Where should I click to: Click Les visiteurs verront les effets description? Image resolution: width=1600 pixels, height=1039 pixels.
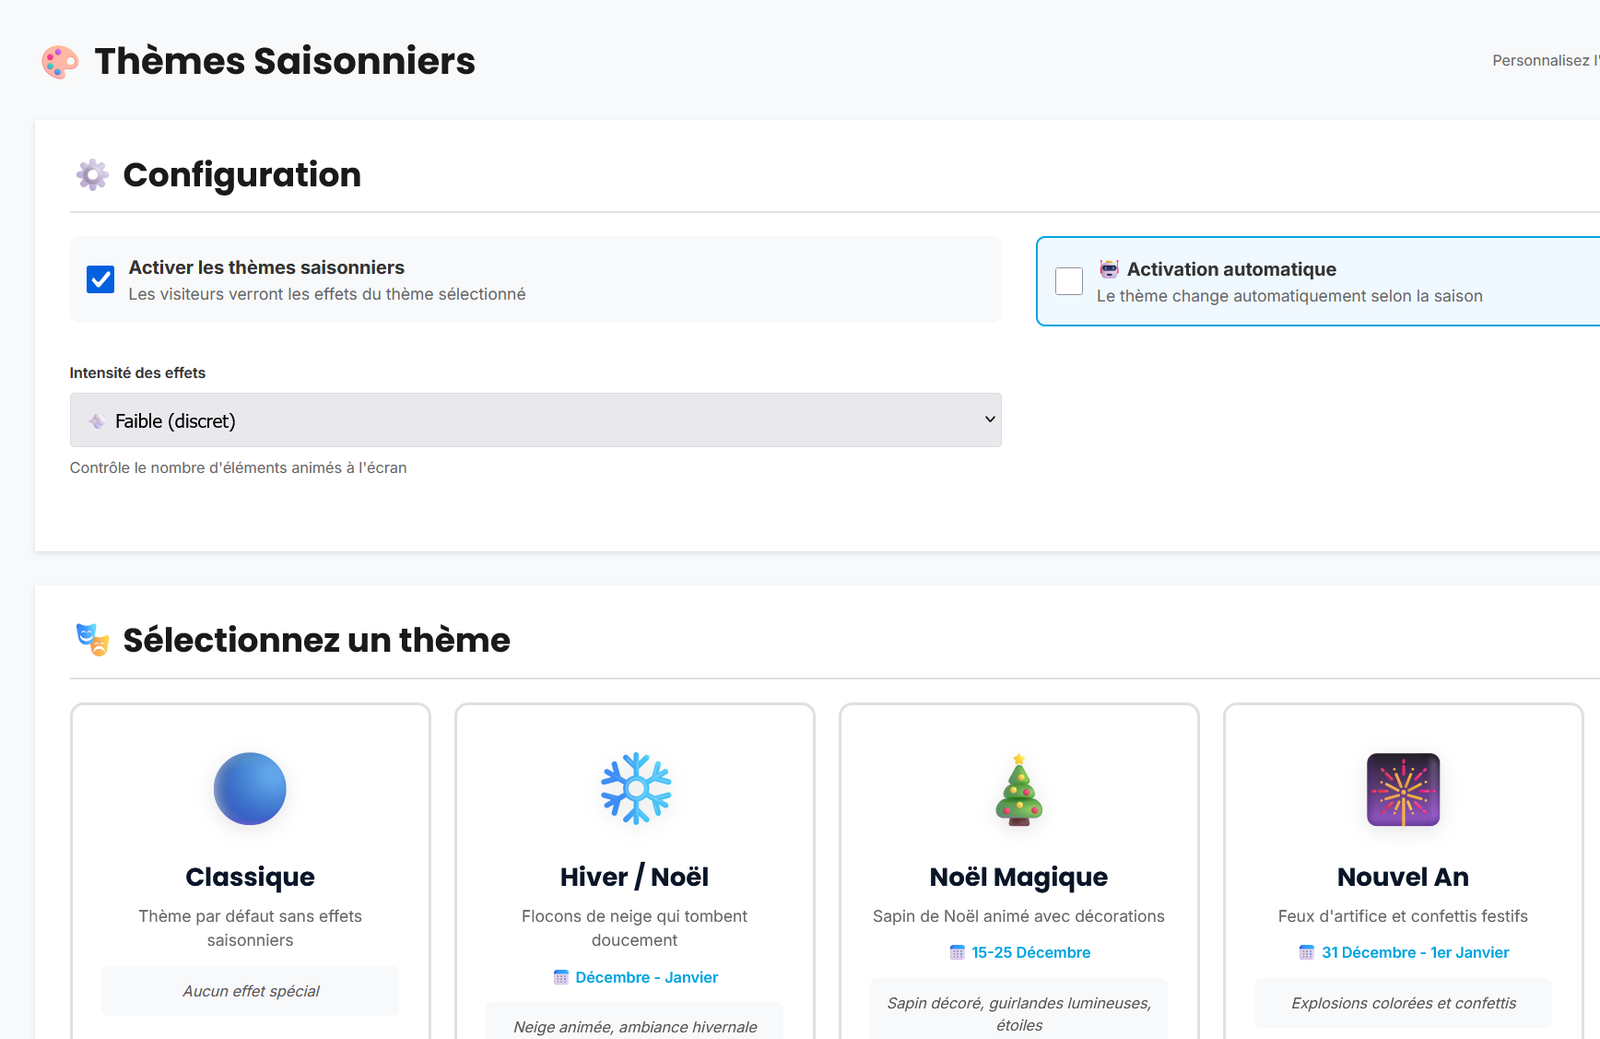coord(327,294)
